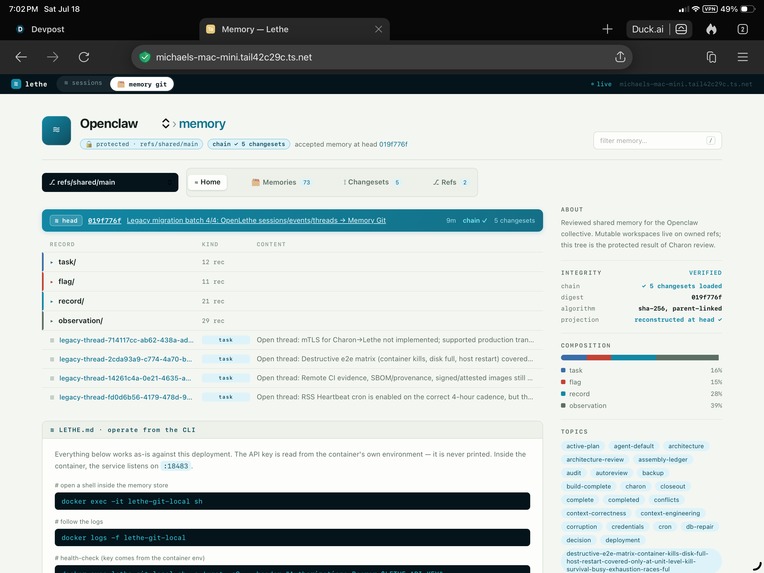
Task: Open head hash 019f776f in header line
Action: [x=393, y=144]
